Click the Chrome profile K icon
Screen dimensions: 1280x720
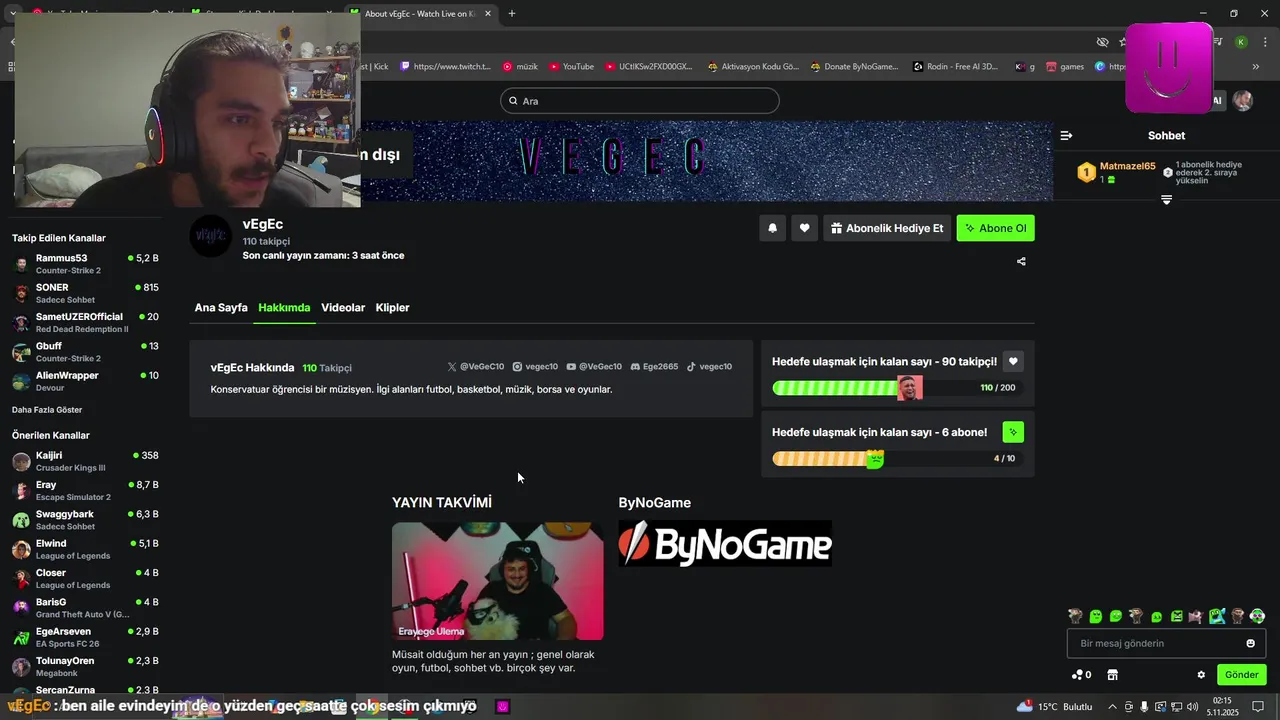click(x=1241, y=42)
